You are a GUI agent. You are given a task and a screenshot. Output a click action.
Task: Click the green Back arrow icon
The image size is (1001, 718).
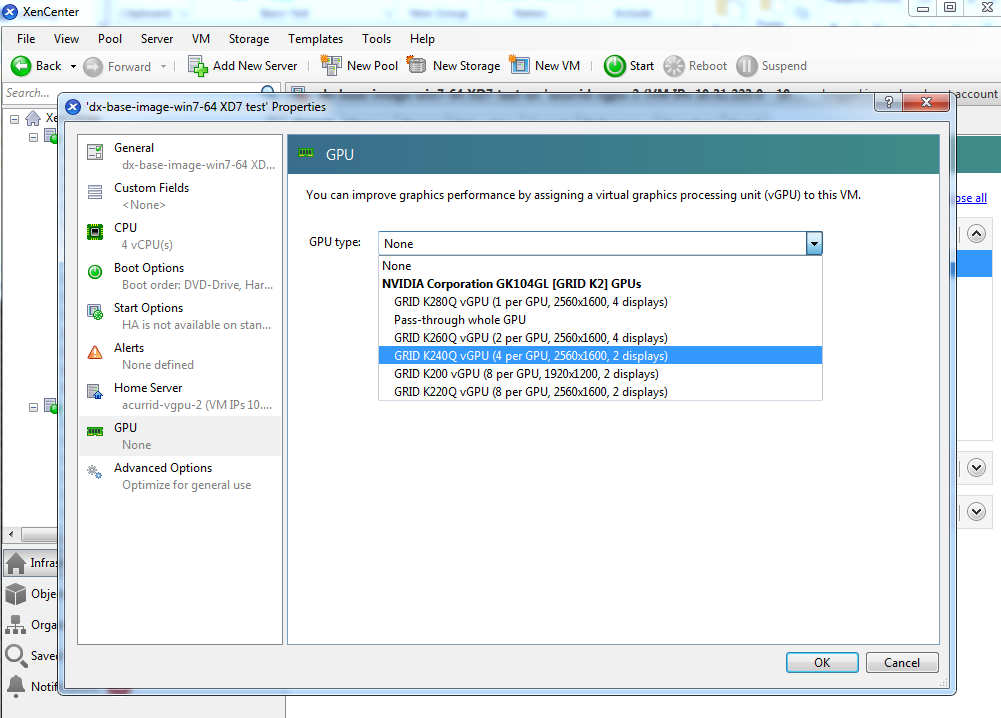[21, 66]
